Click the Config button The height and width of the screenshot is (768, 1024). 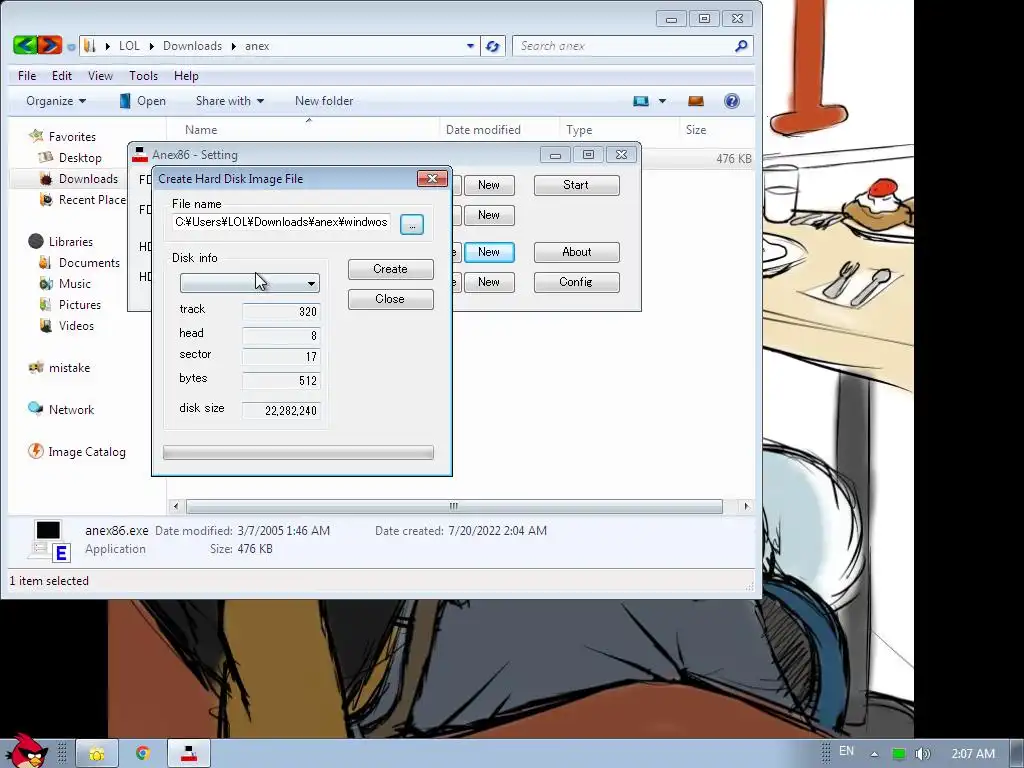(577, 282)
